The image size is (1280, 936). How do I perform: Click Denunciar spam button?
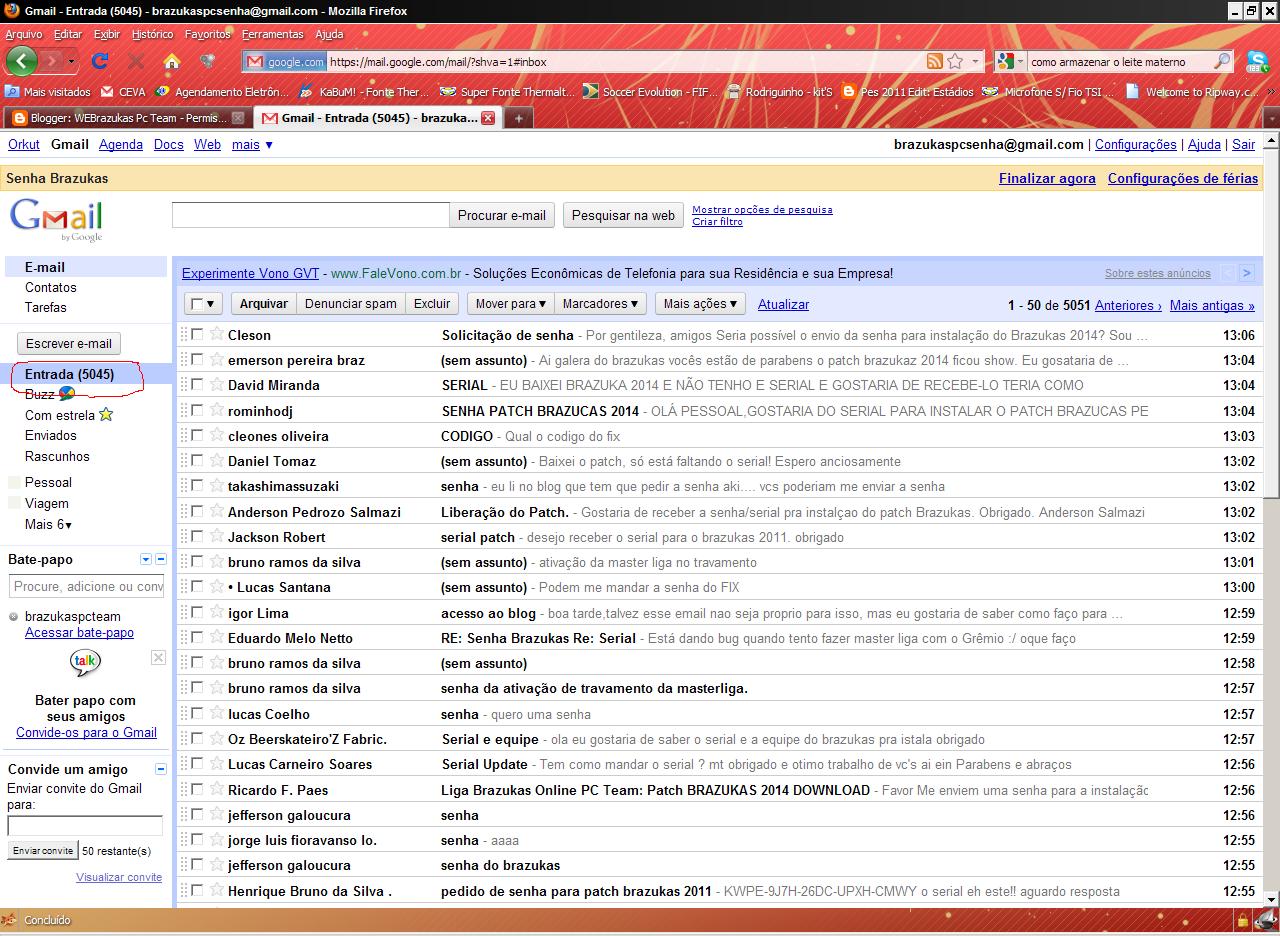click(351, 303)
